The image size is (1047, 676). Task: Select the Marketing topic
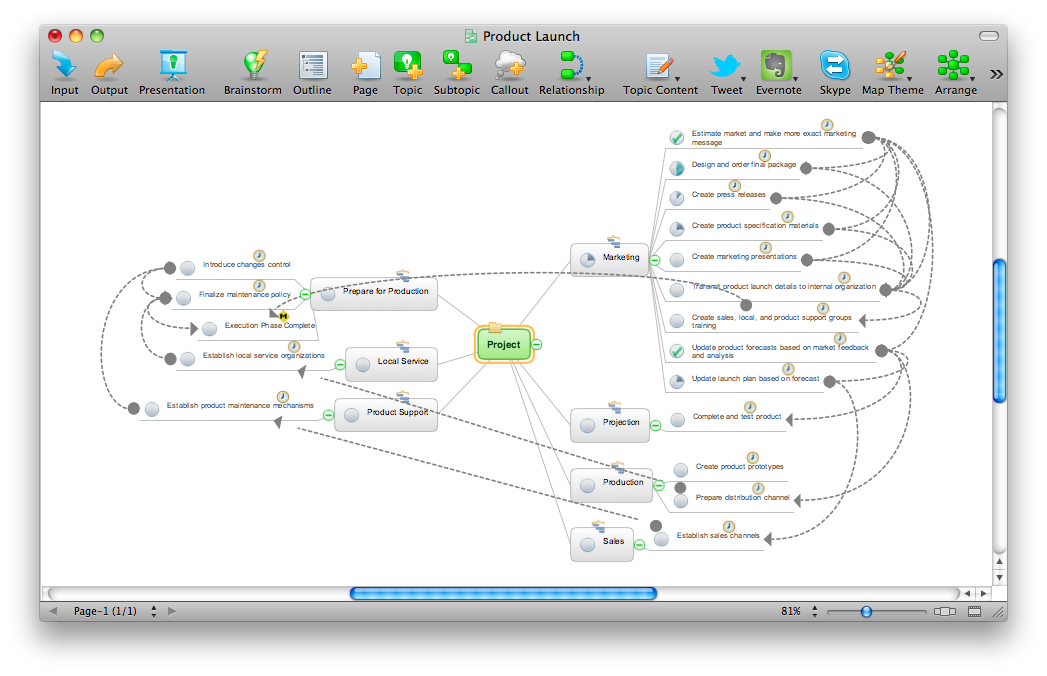pyautogui.click(x=609, y=259)
